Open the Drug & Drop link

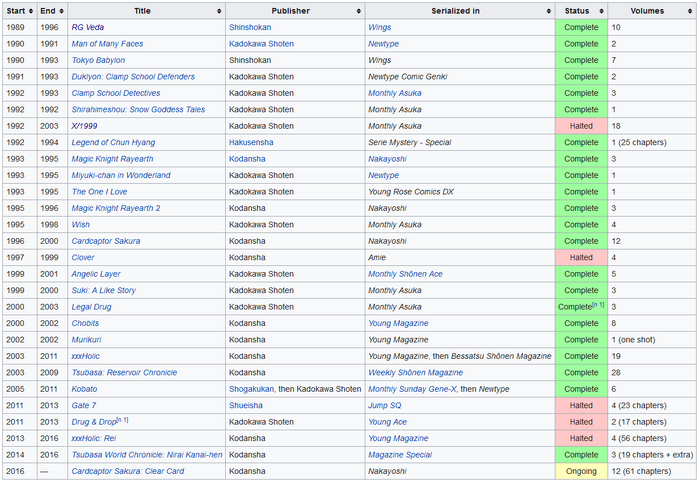pyautogui.click(x=94, y=422)
